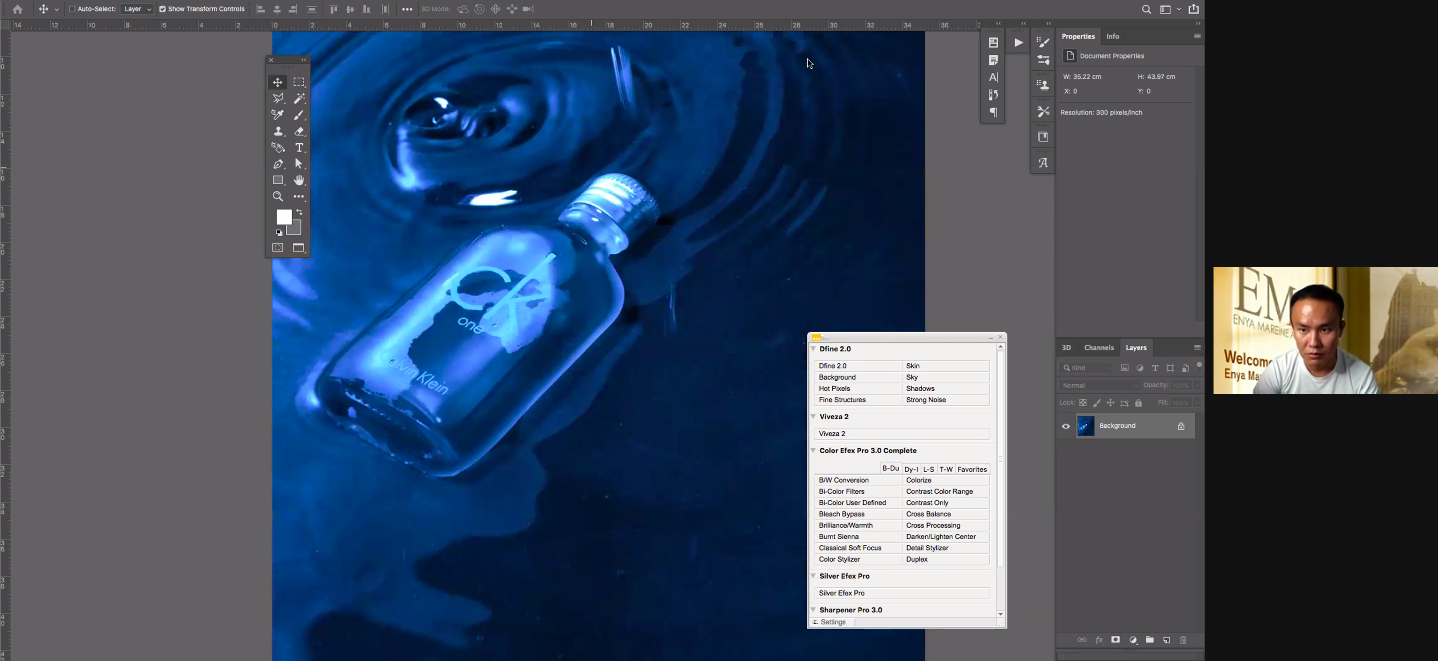
Task: Open the Fill value dropdown arrow
Action: pyautogui.click(x=1196, y=403)
